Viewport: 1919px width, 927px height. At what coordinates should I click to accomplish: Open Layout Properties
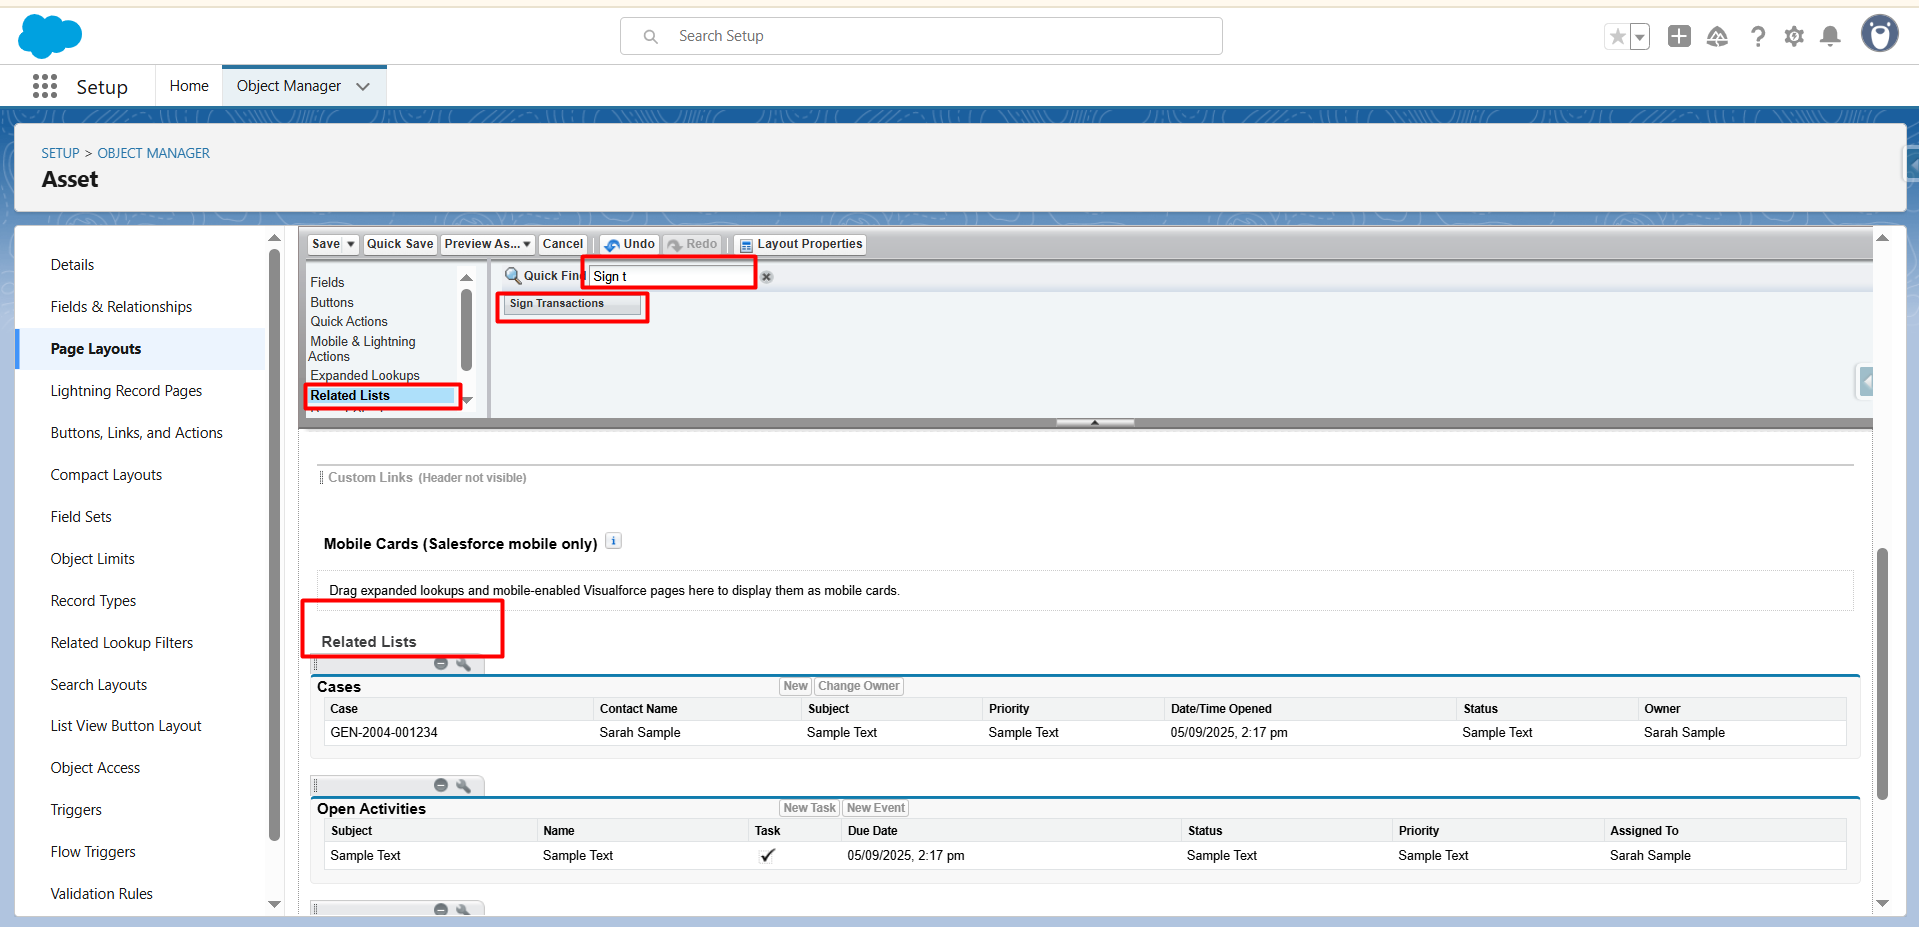801,244
